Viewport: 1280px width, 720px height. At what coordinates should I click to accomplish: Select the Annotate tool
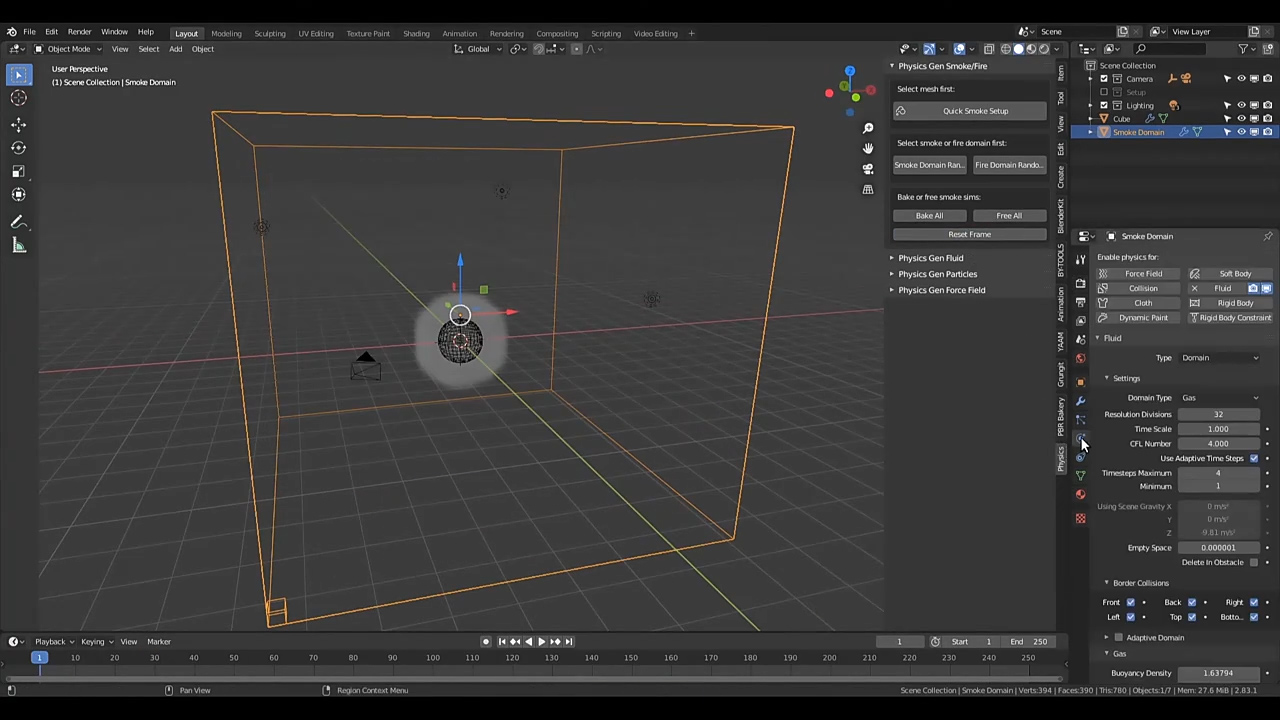(18, 222)
